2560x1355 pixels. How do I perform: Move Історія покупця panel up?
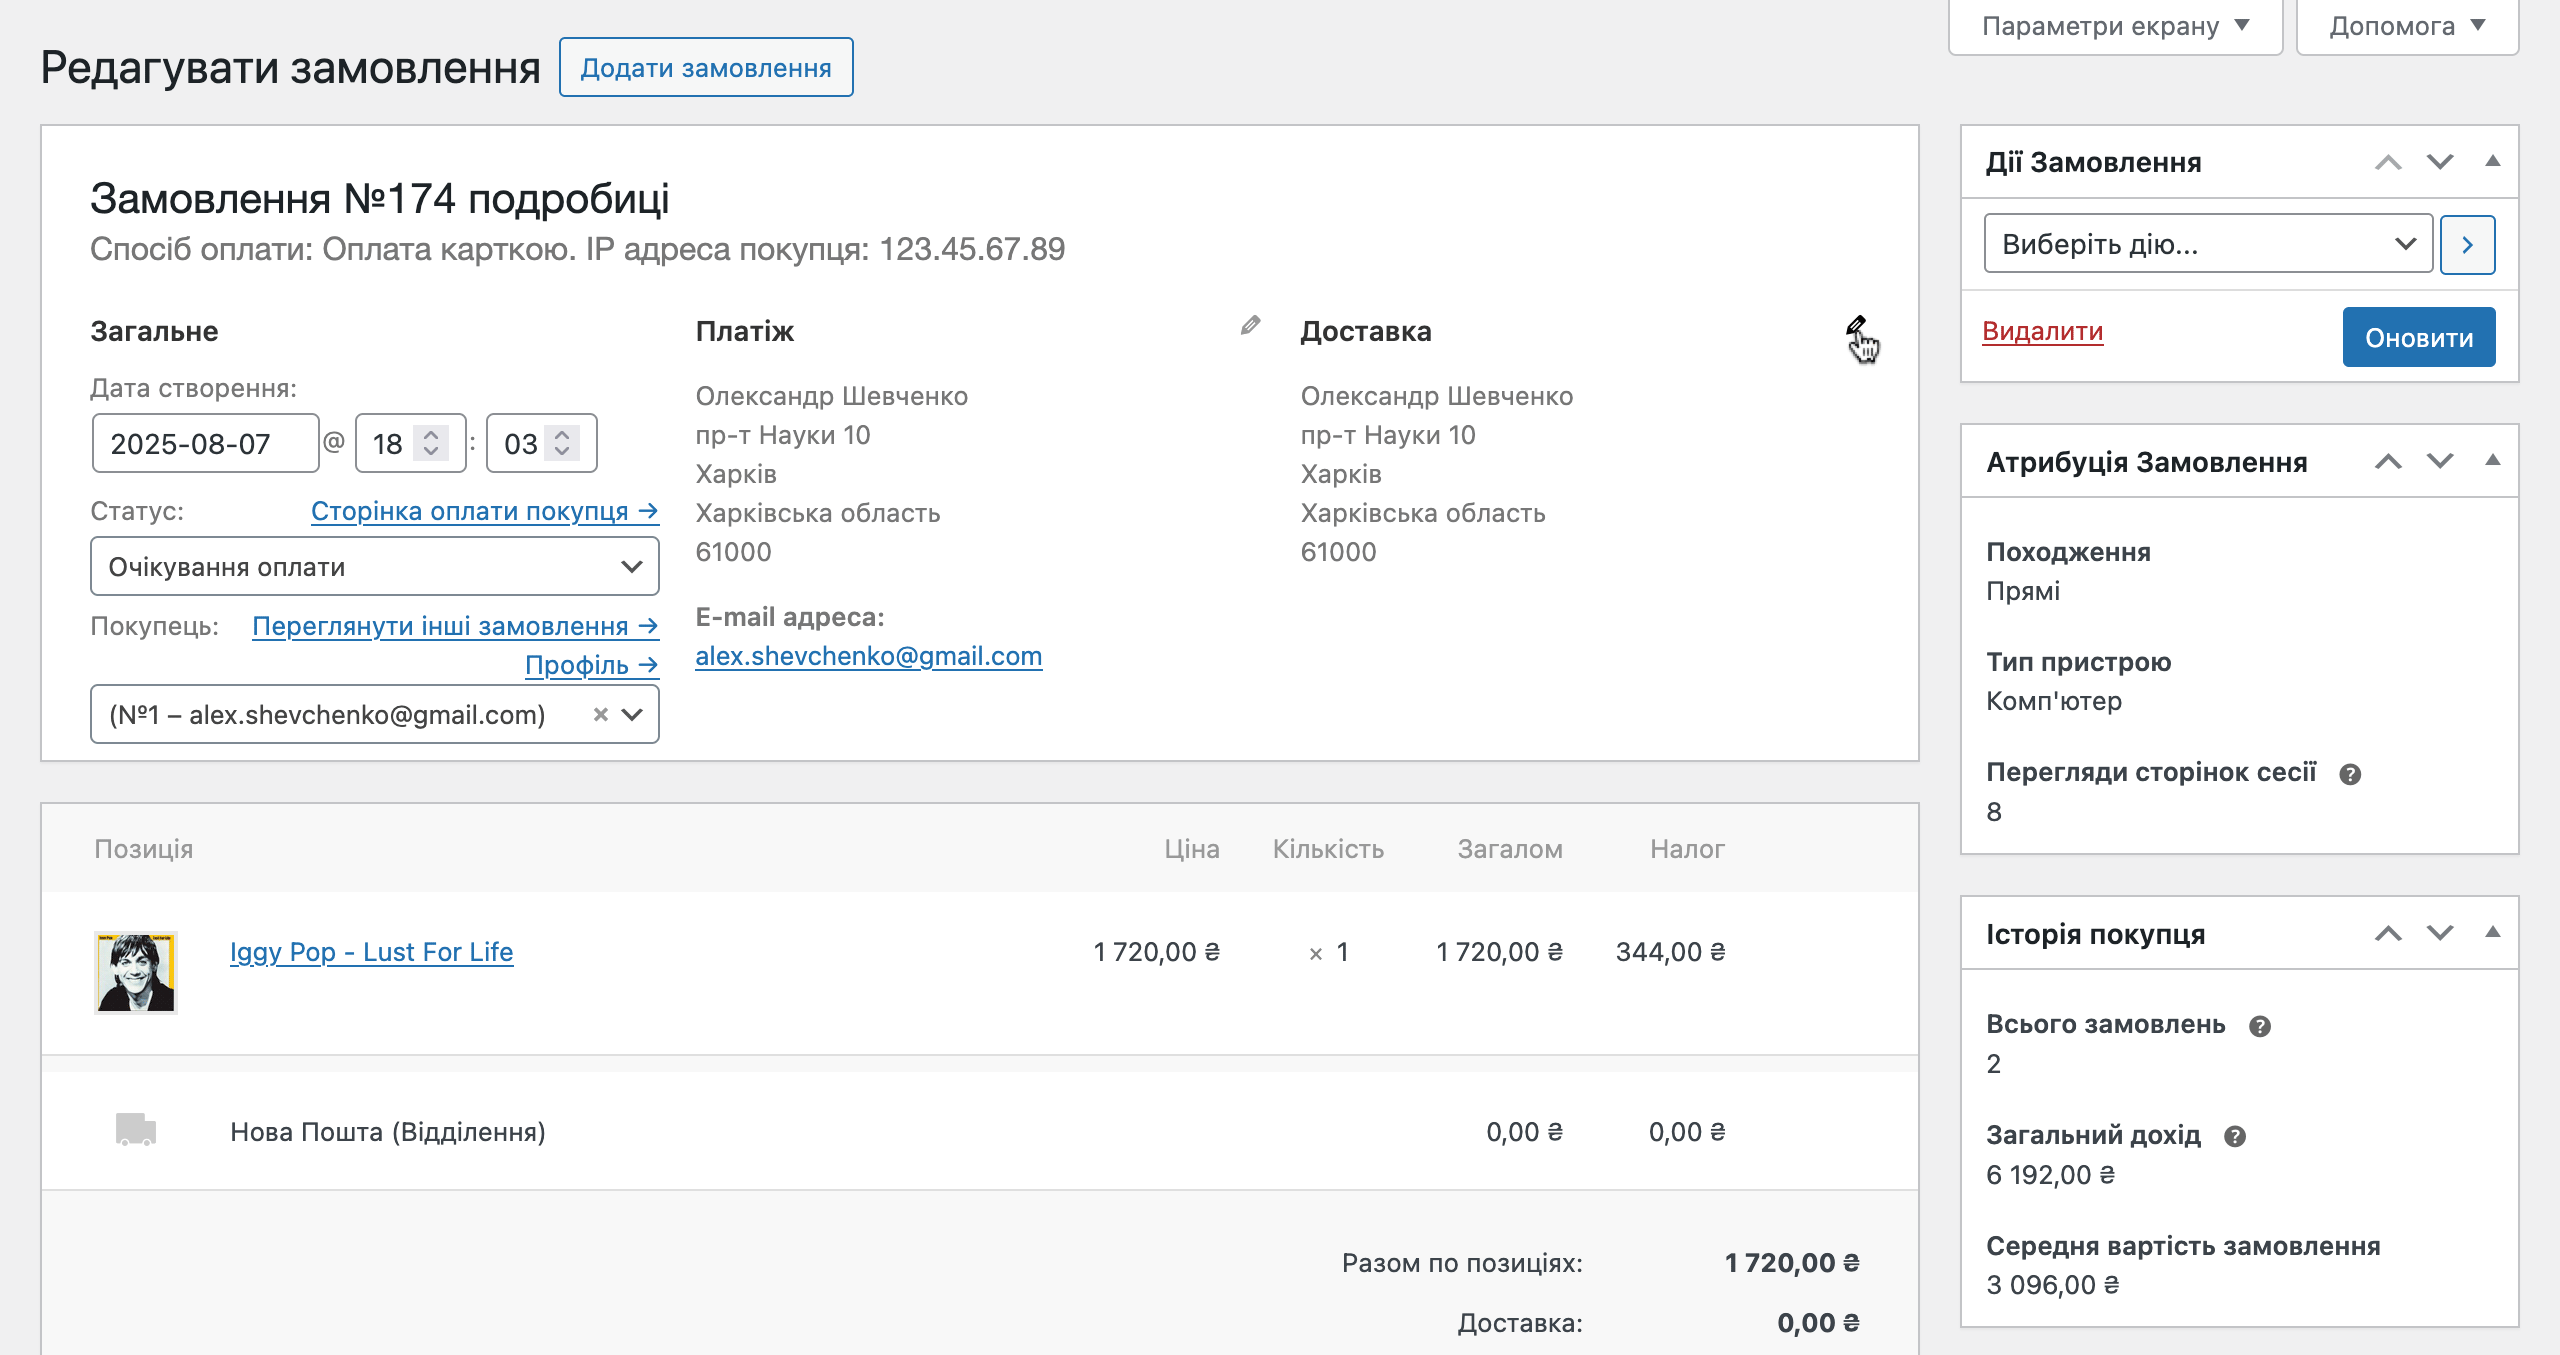pyautogui.click(x=2388, y=933)
